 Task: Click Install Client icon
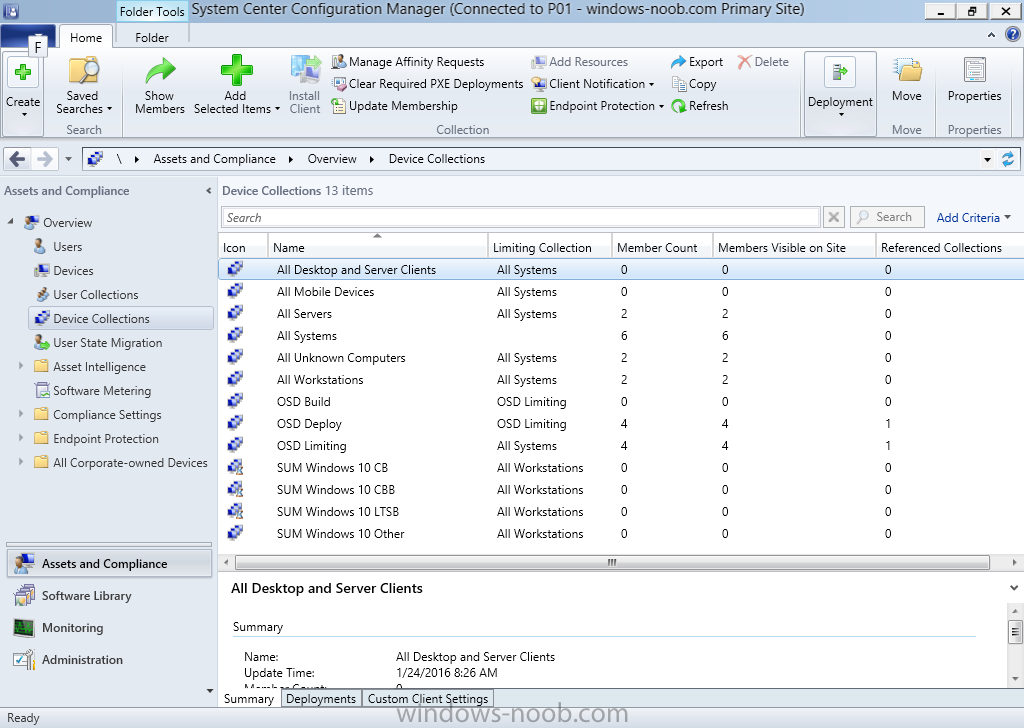(305, 70)
